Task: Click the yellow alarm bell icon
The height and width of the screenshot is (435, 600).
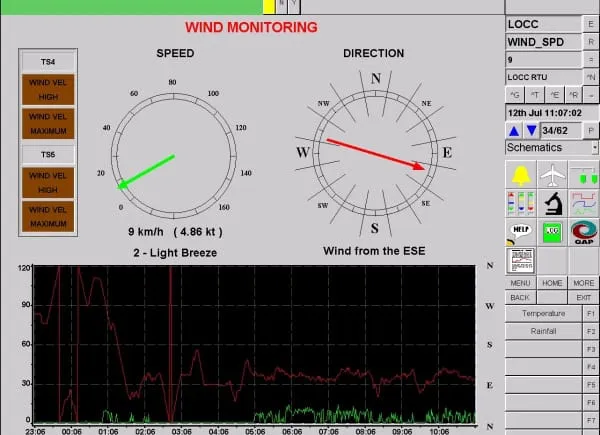Action: point(521,175)
